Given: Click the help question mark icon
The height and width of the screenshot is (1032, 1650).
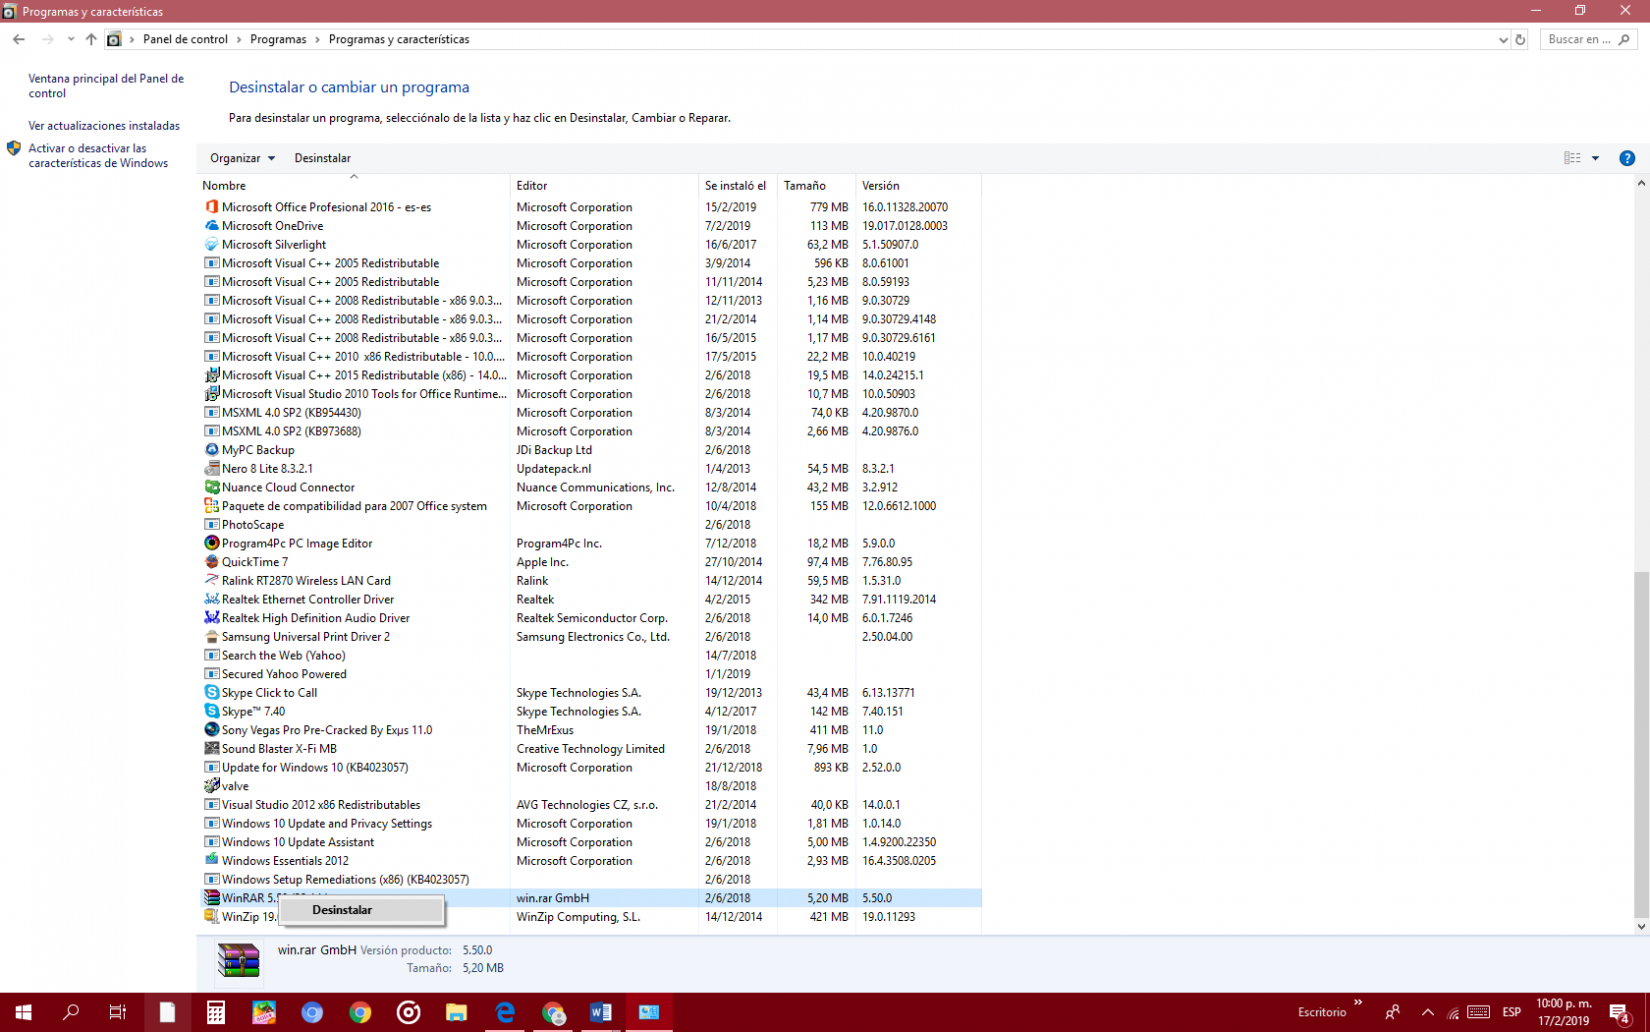Looking at the screenshot, I should pos(1627,158).
